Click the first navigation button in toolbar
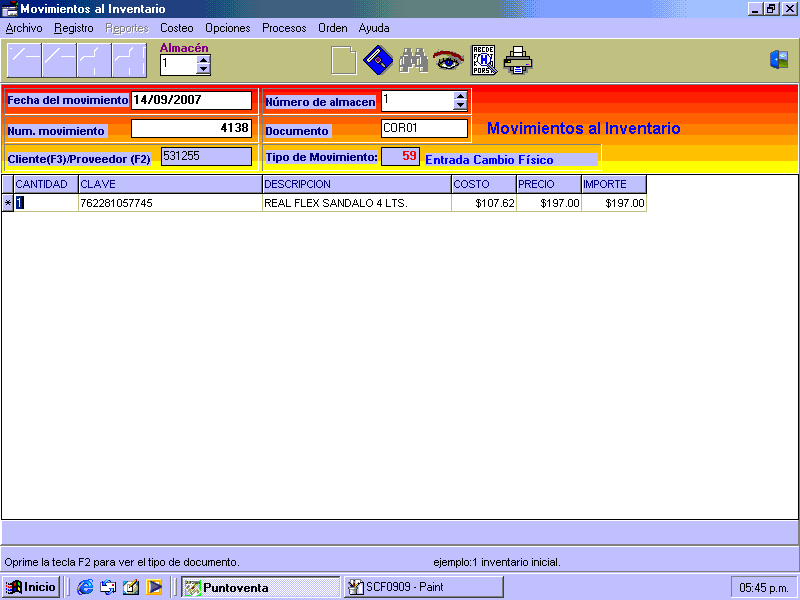The width and height of the screenshot is (800, 600). (x=24, y=61)
